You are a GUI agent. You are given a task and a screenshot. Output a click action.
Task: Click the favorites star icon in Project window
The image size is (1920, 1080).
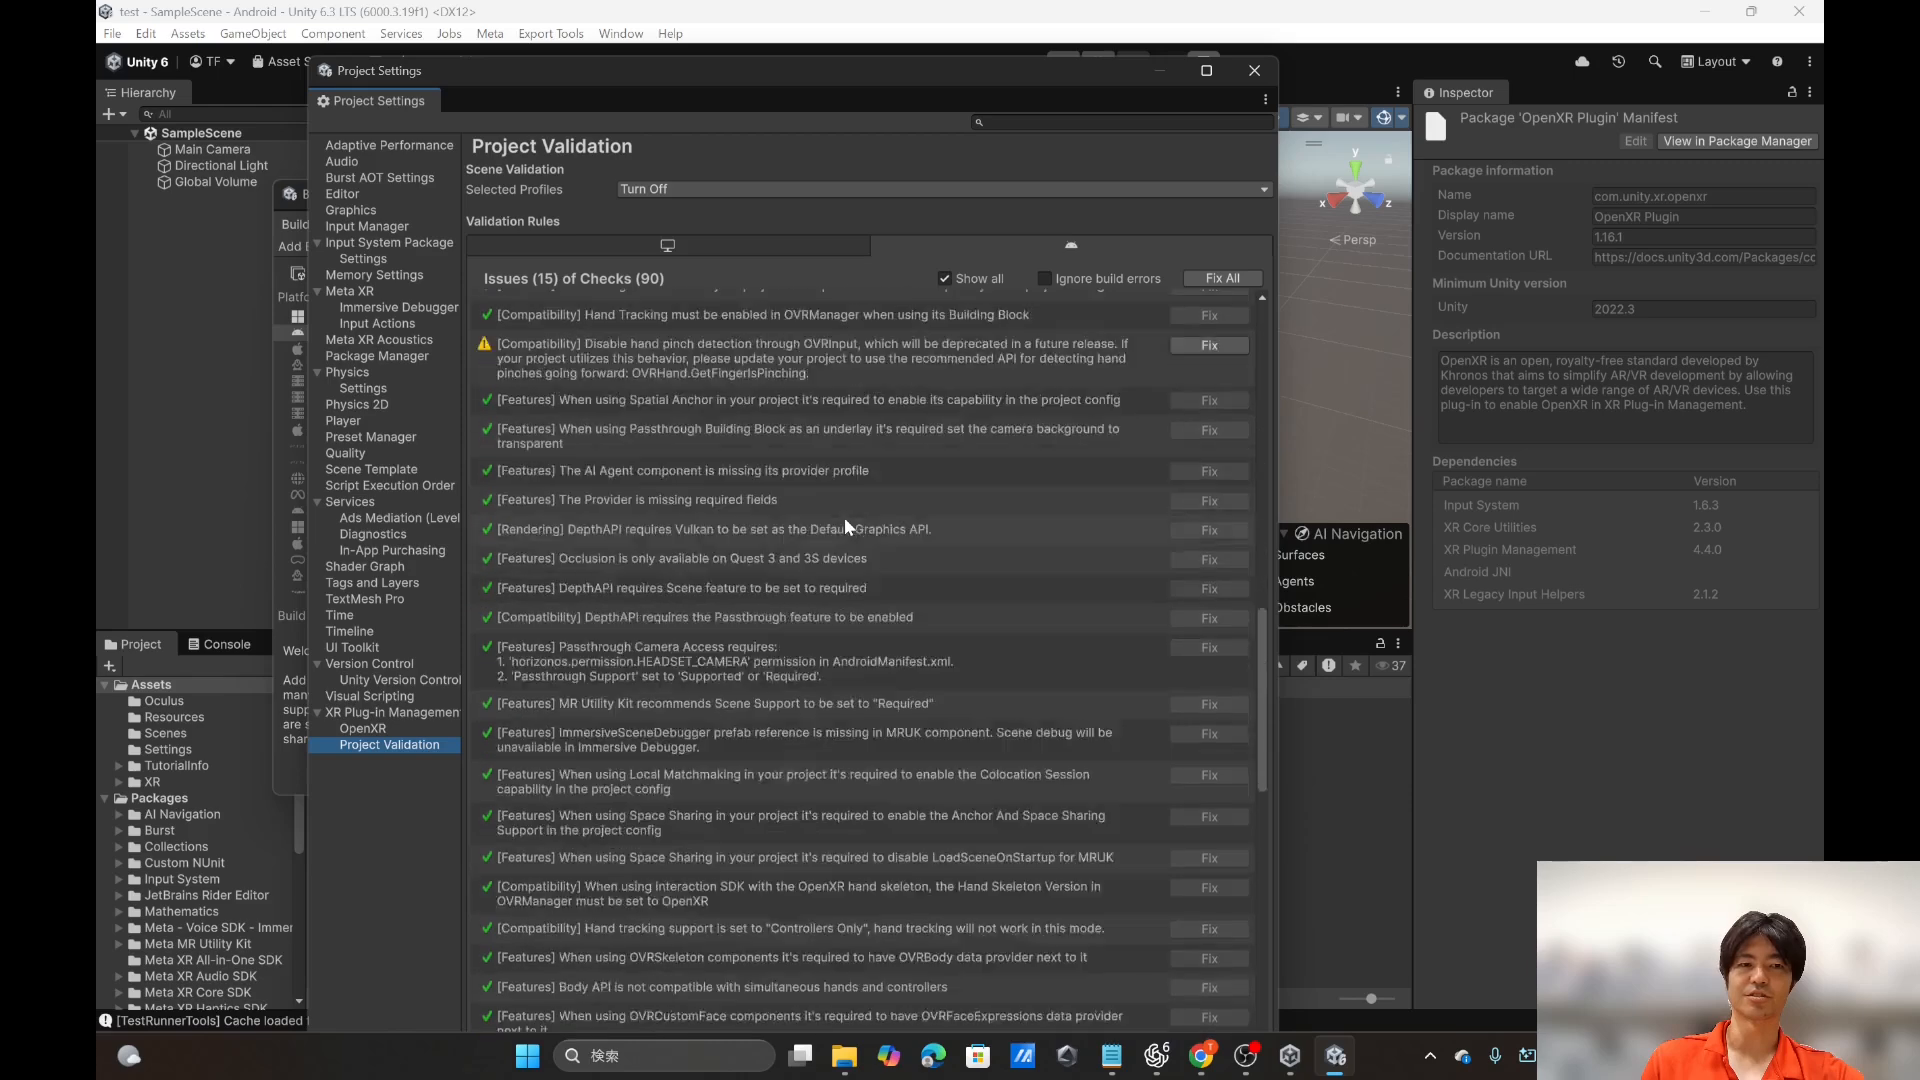coord(1355,666)
